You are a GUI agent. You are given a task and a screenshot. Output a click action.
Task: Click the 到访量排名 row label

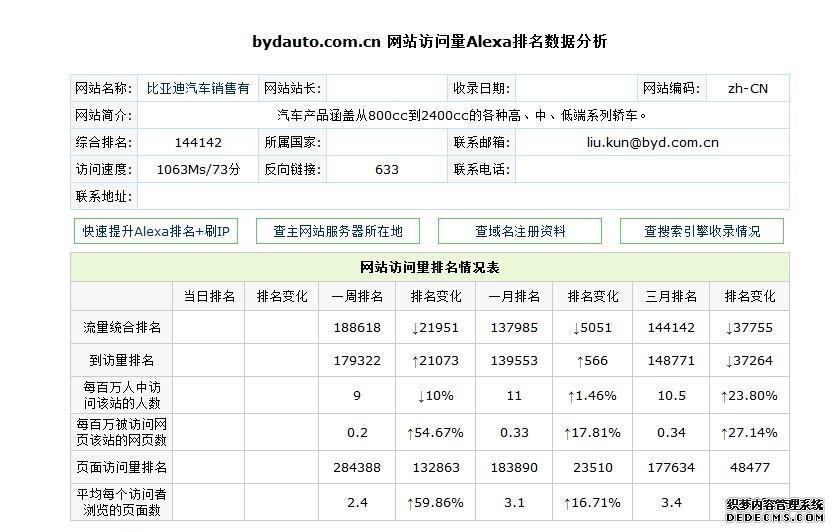pyautogui.click(x=121, y=361)
